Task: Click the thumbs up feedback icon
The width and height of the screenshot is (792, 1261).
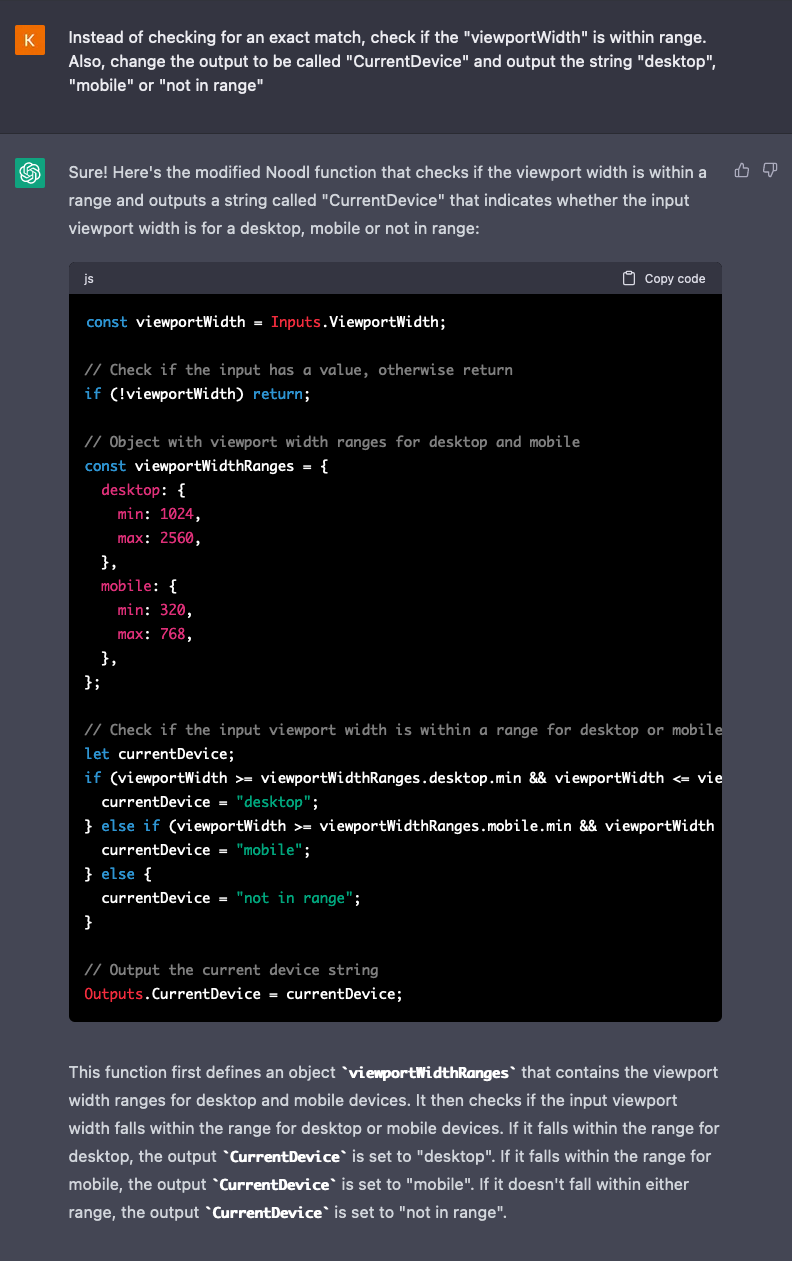Action: tap(742, 171)
